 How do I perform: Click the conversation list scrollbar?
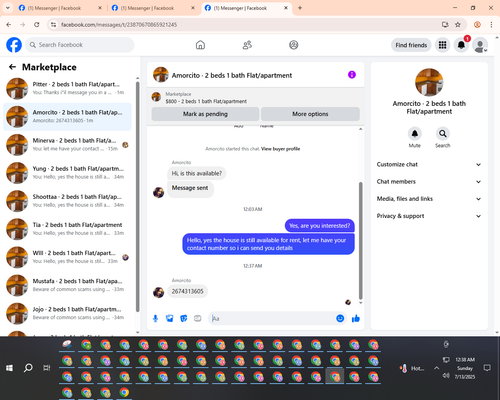(x=138, y=197)
